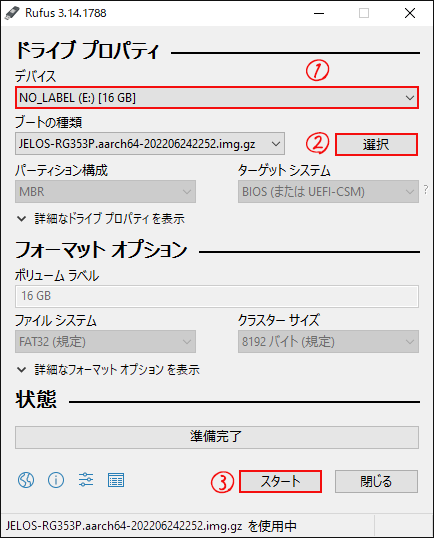Image resolution: width=434 pixels, height=538 pixels.
Task: Open the JELOS image boot type dropdown
Action: tap(150, 144)
